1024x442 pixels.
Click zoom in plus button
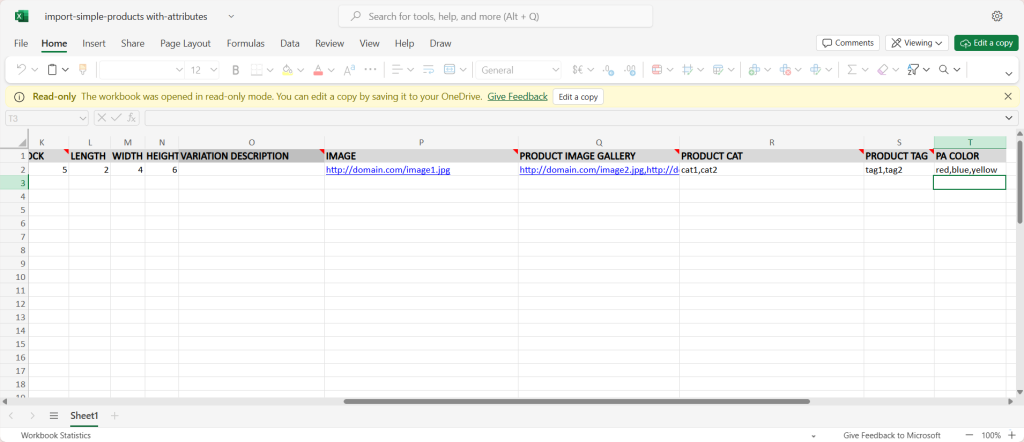(x=1012, y=435)
